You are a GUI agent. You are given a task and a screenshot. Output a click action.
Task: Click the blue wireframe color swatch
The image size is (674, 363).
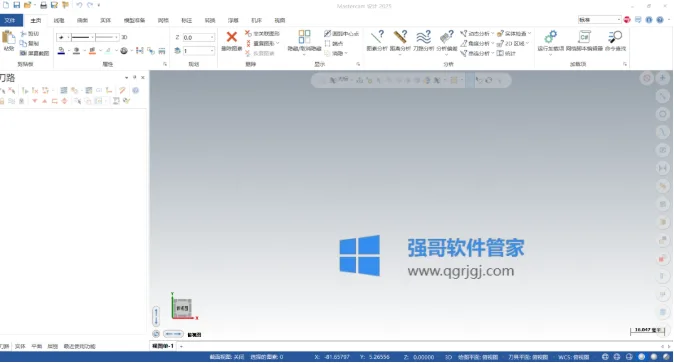pos(61,51)
